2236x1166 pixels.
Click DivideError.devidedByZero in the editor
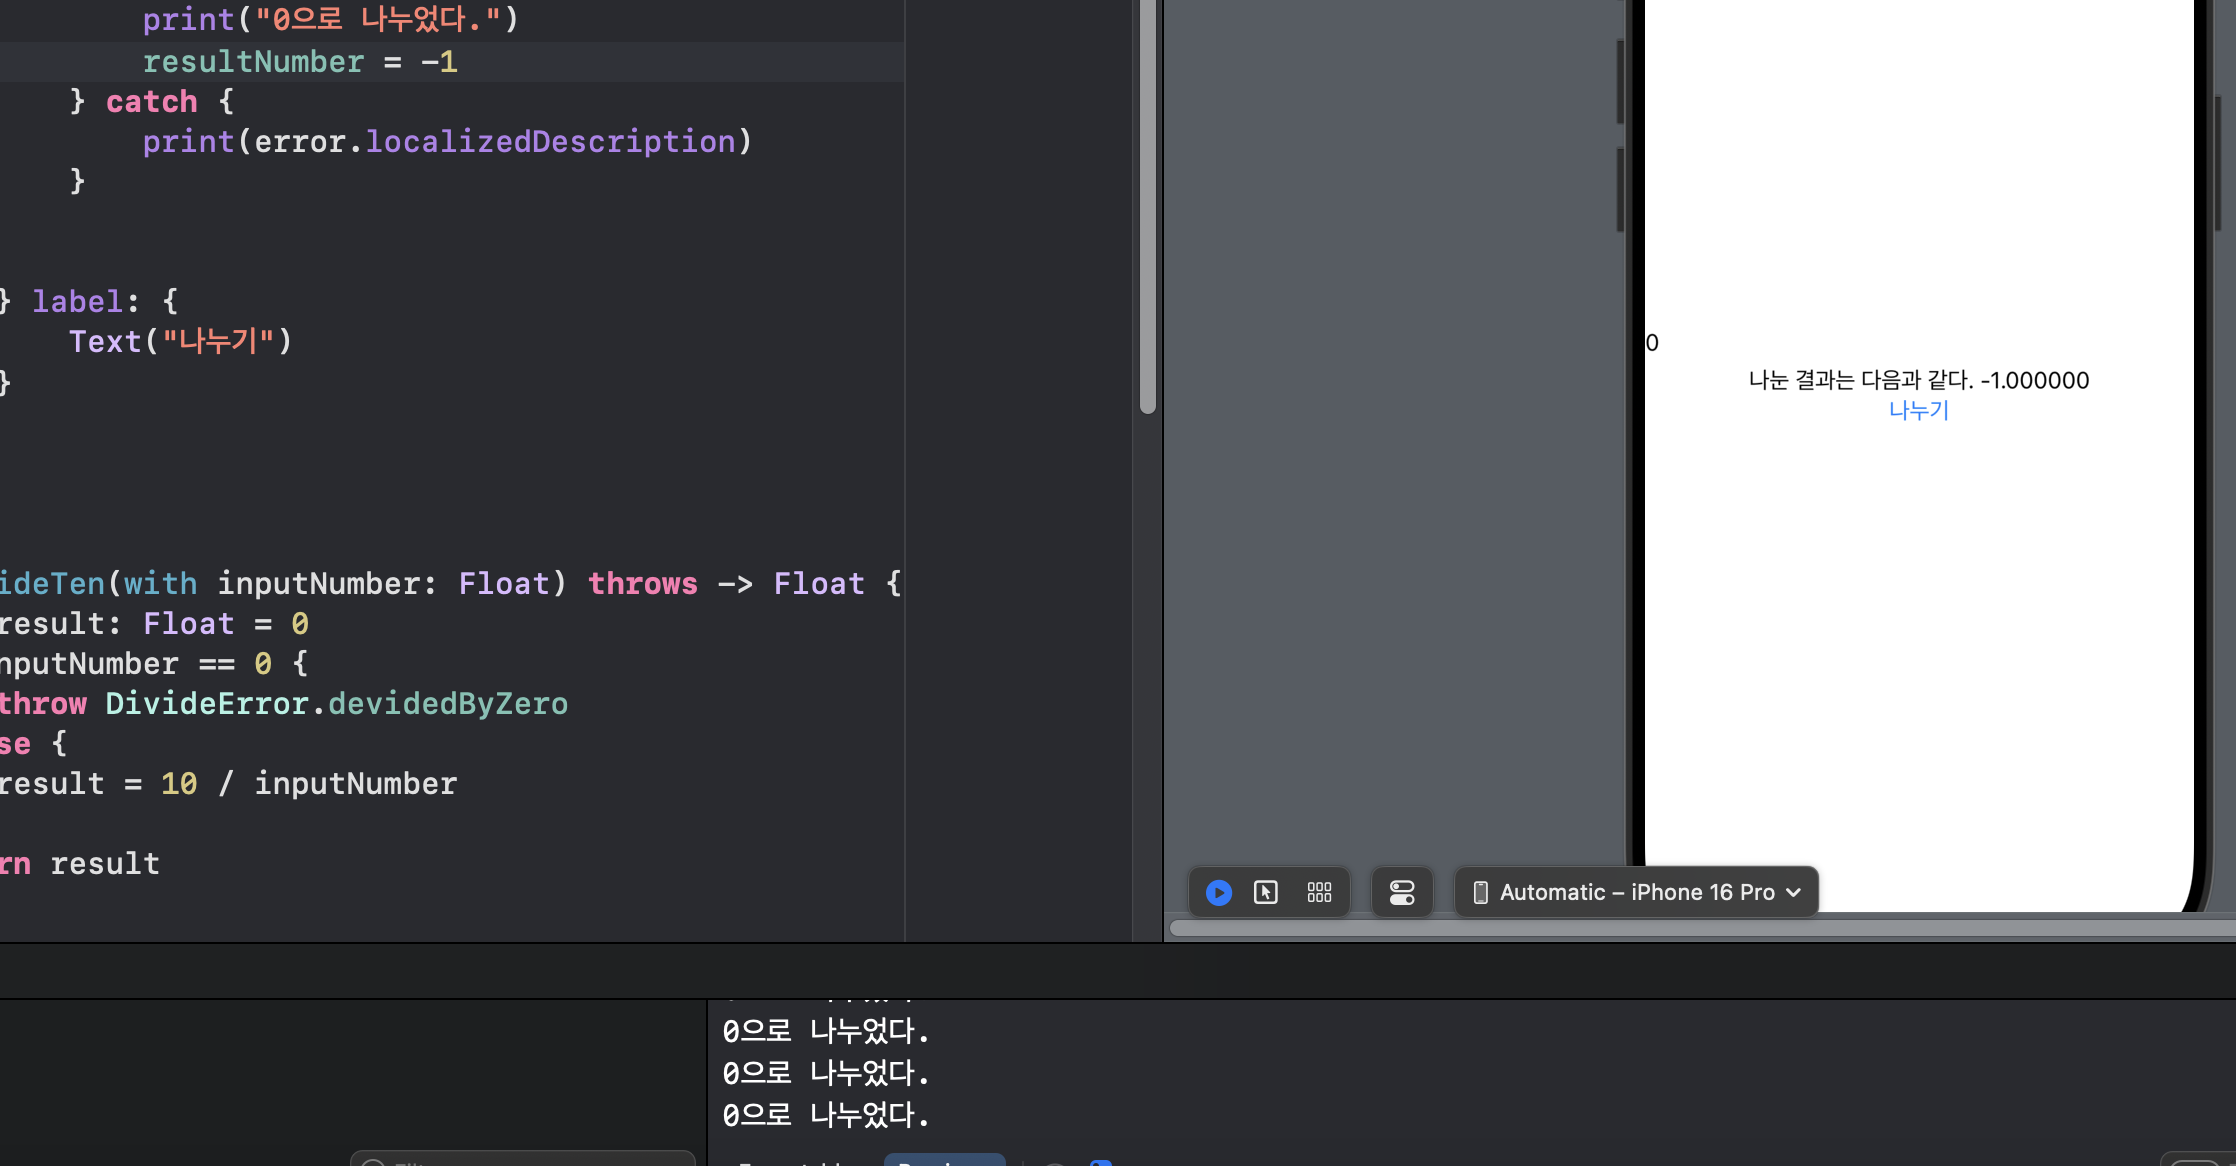point(336,704)
